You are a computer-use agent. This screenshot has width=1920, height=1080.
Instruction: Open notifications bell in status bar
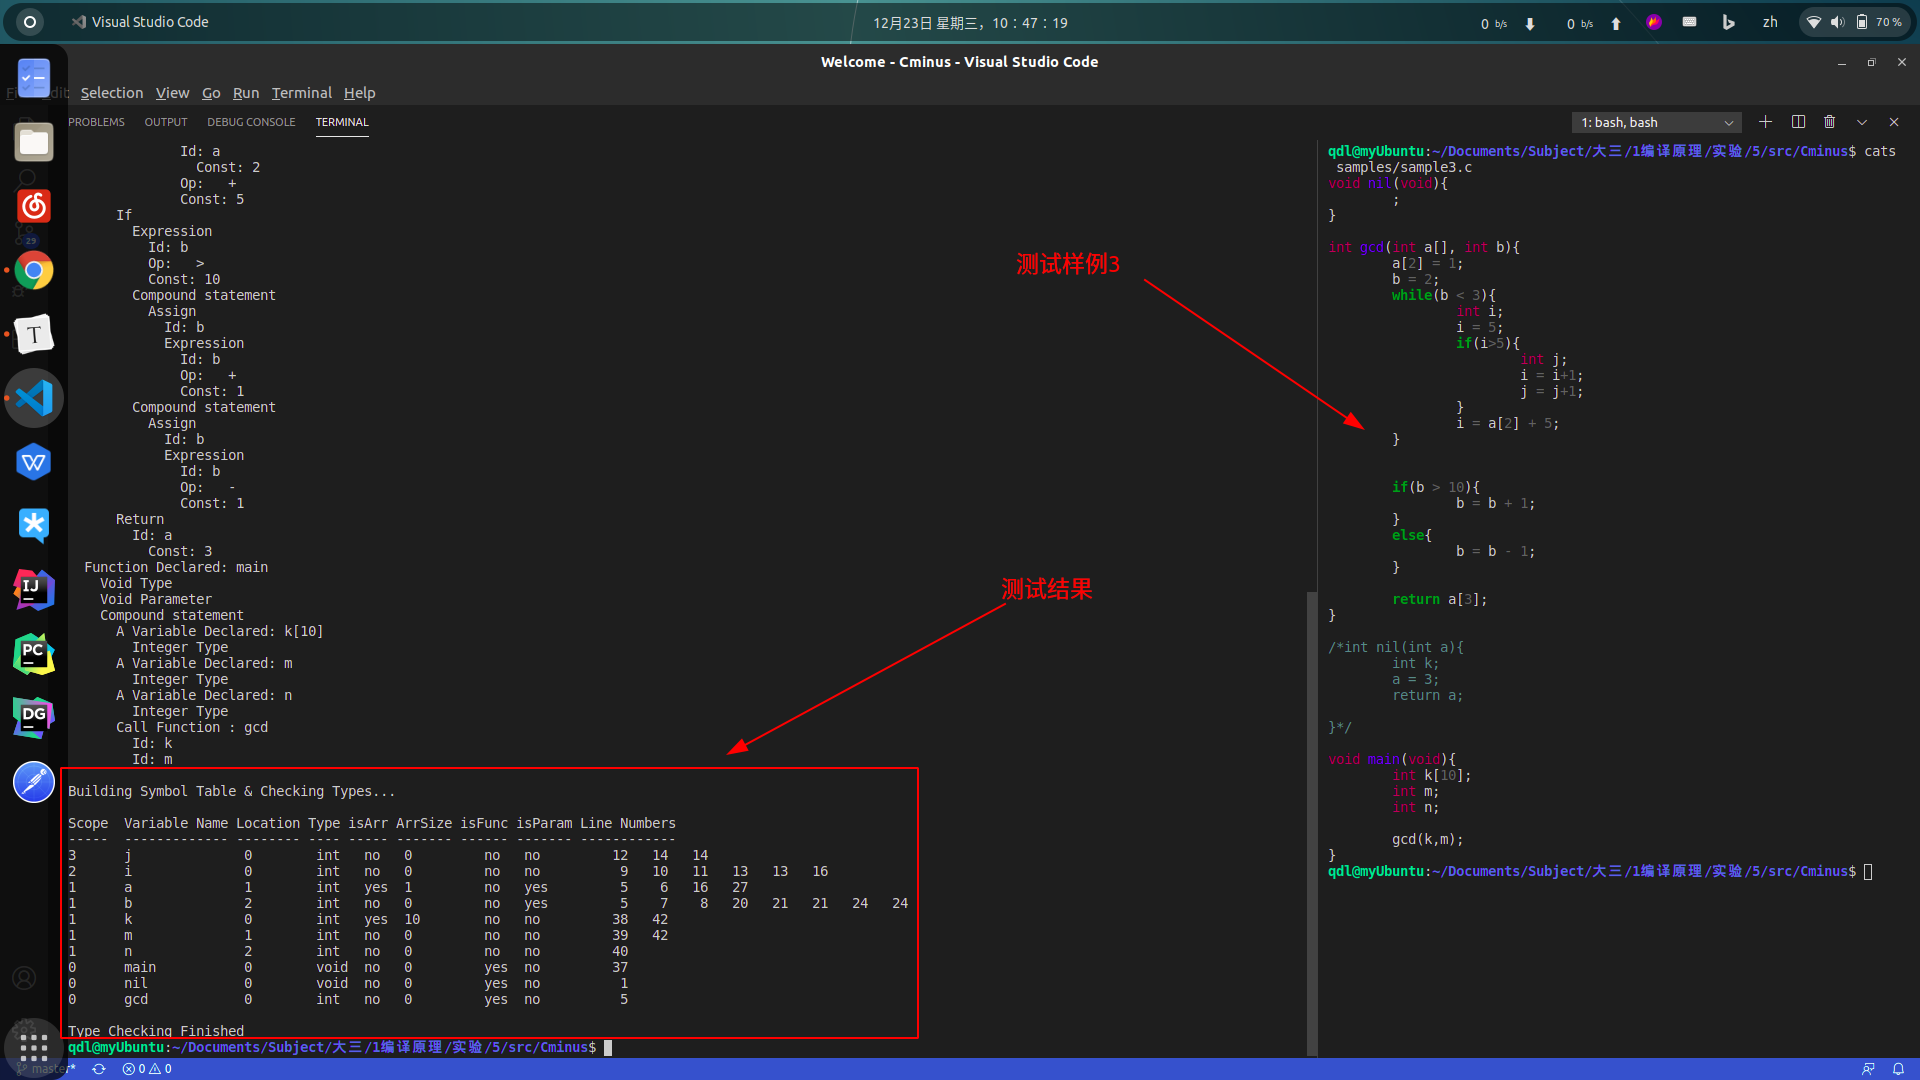(x=1898, y=1068)
